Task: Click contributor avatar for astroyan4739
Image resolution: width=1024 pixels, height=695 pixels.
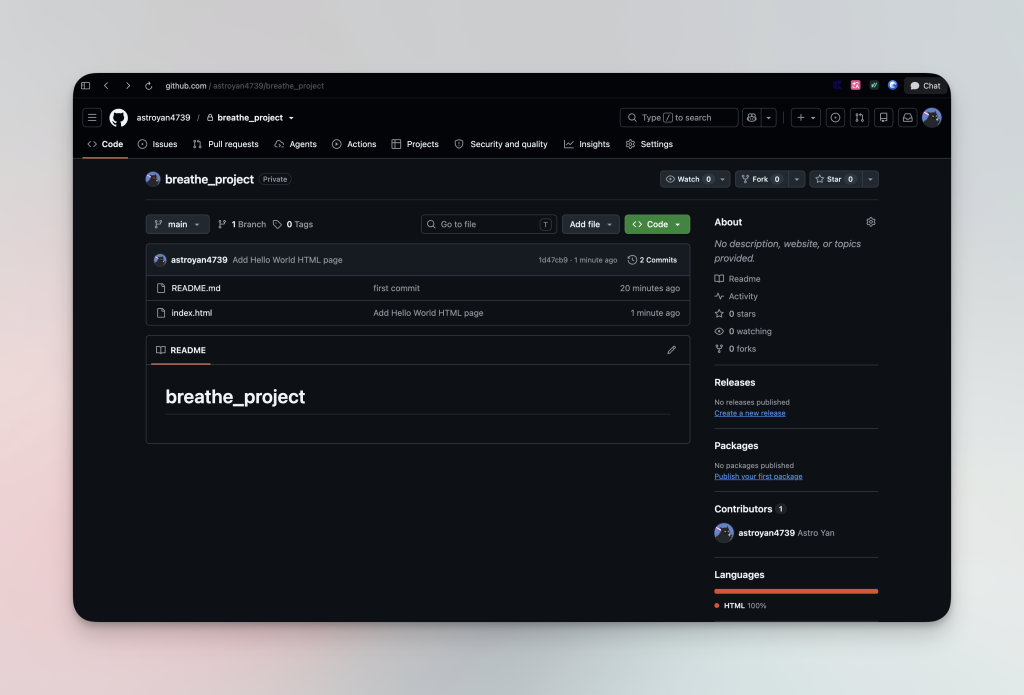Action: point(724,533)
